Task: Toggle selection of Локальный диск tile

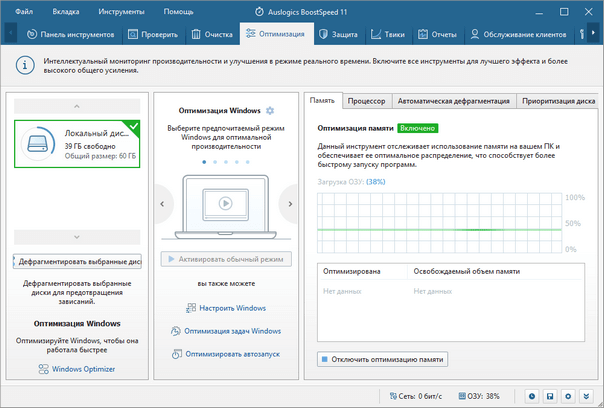Action: point(77,143)
